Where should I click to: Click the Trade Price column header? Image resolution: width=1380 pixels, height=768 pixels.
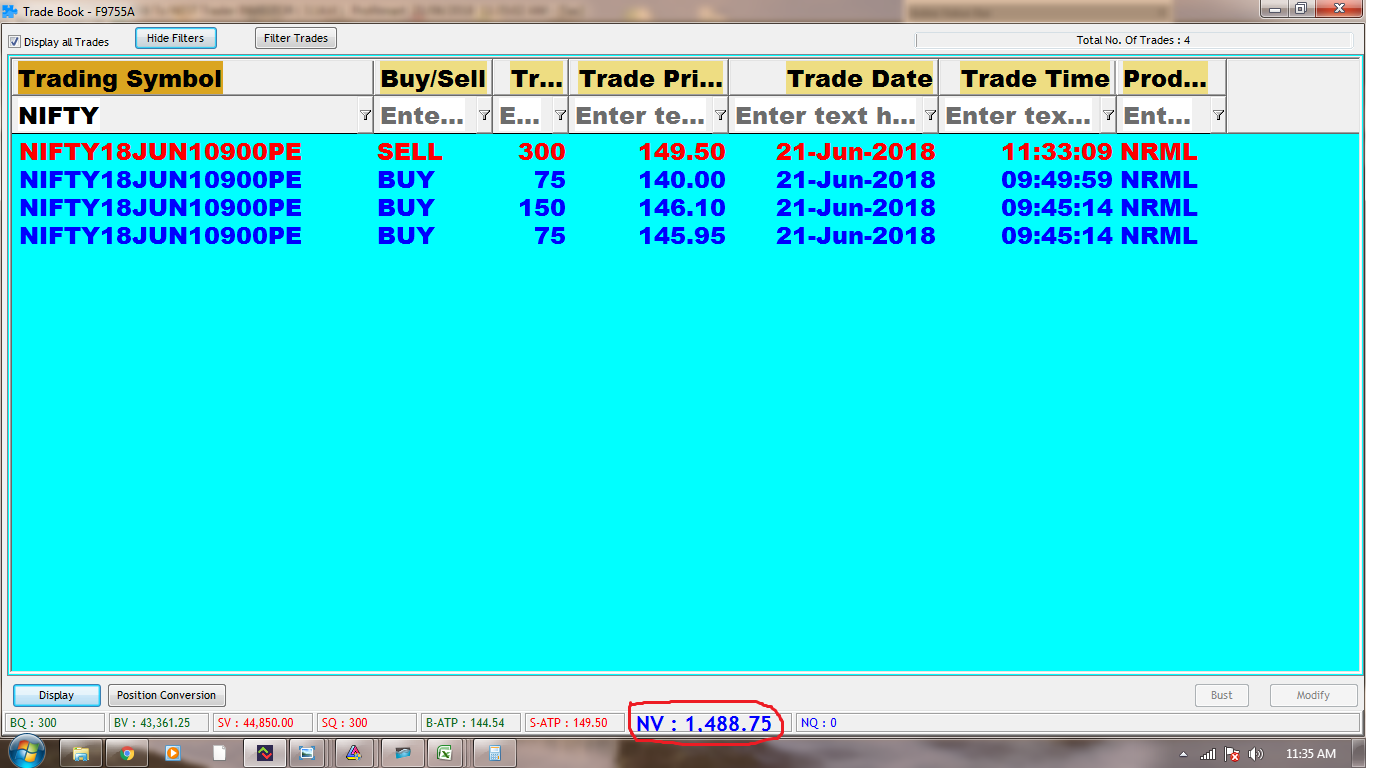(x=650, y=79)
